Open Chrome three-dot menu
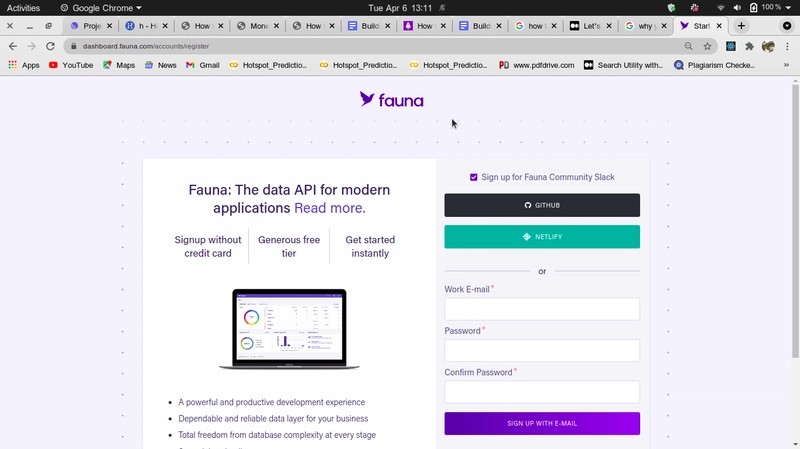Screen dimensions: 800x449 [x=787, y=46]
